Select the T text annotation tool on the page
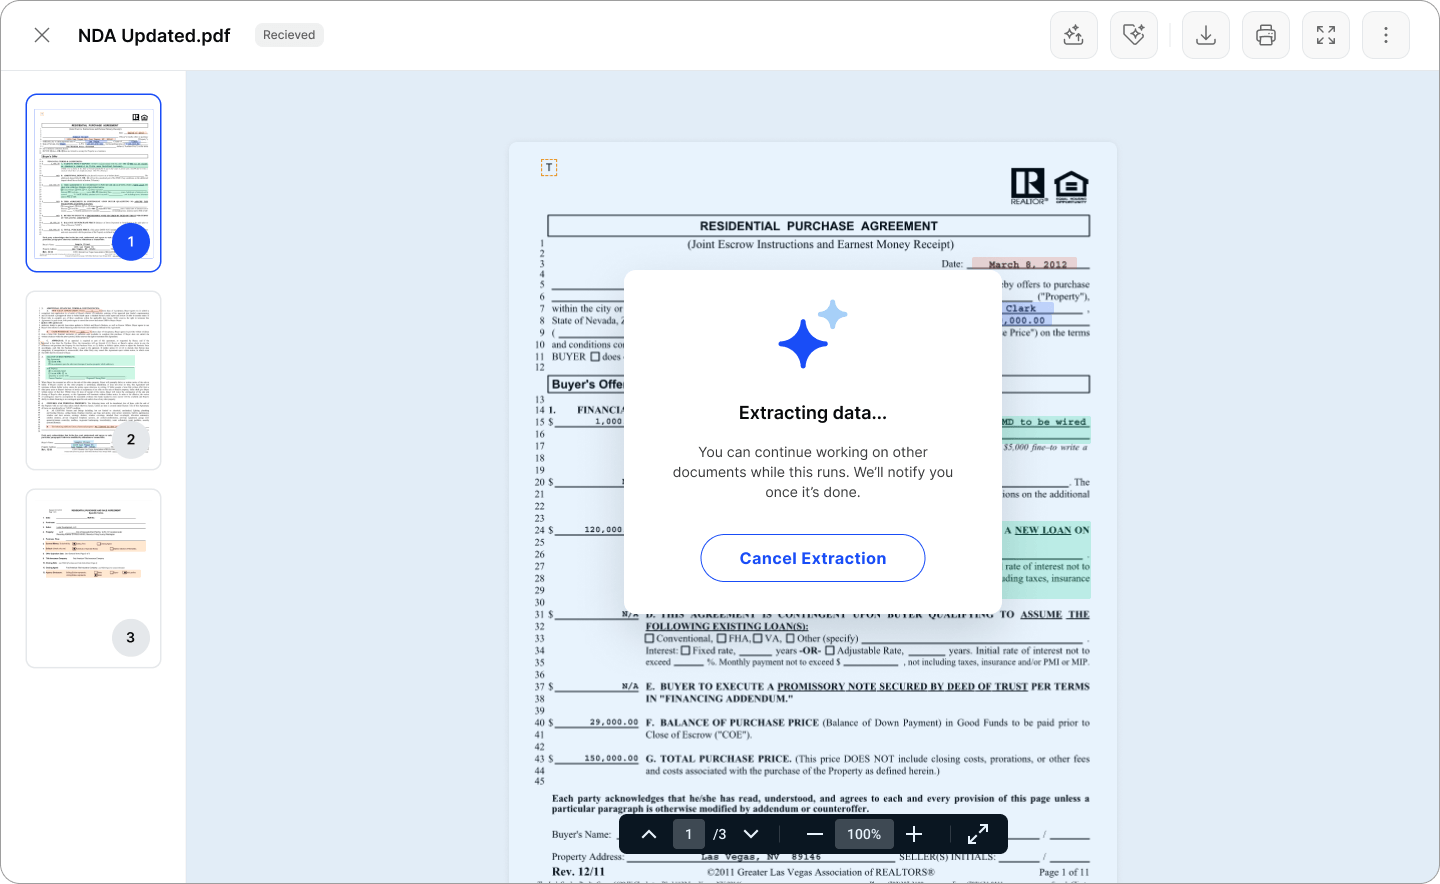This screenshot has width=1440, height=884. coord(548,167)
